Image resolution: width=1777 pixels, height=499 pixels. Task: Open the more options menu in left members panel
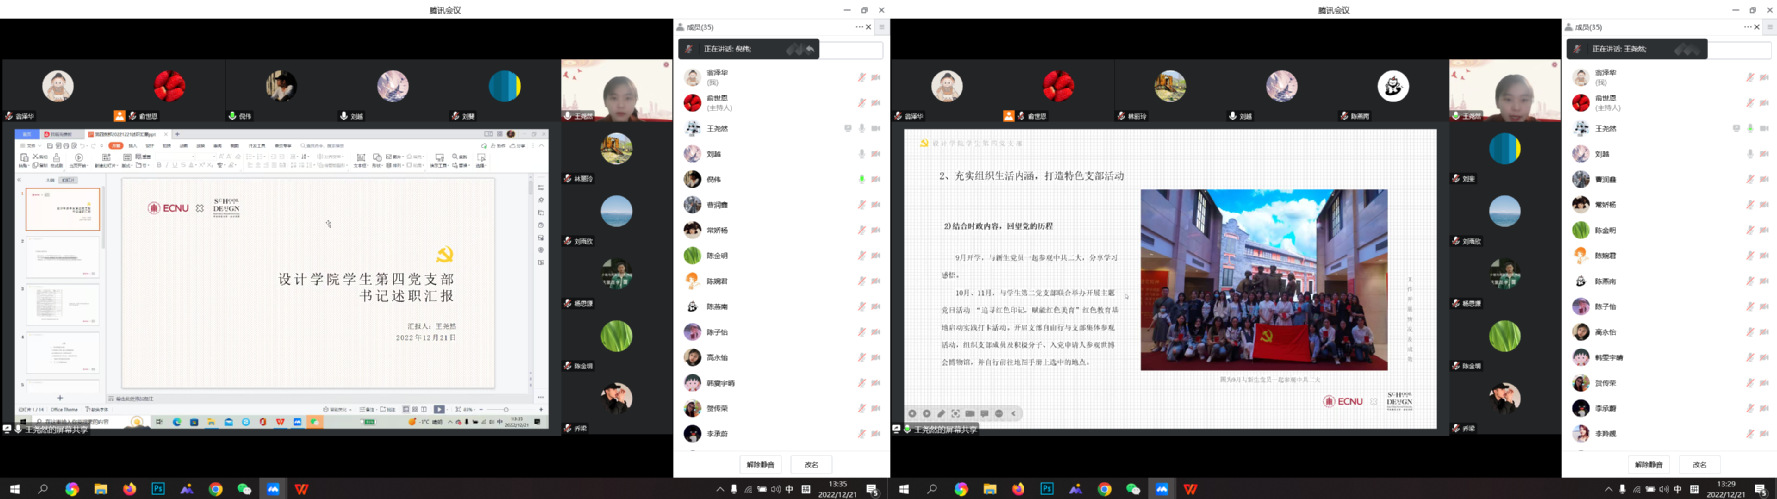tap(858, 27)
